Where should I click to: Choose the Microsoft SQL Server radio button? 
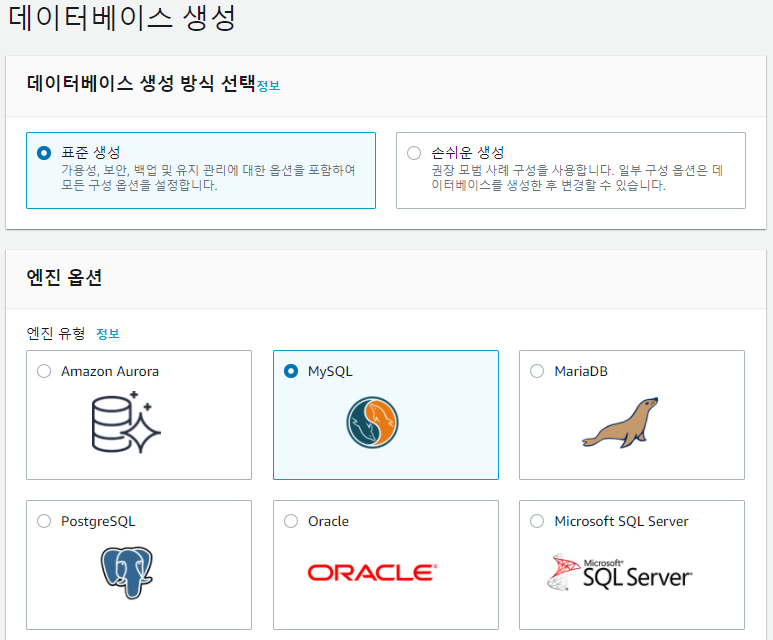tap(537, 521)
